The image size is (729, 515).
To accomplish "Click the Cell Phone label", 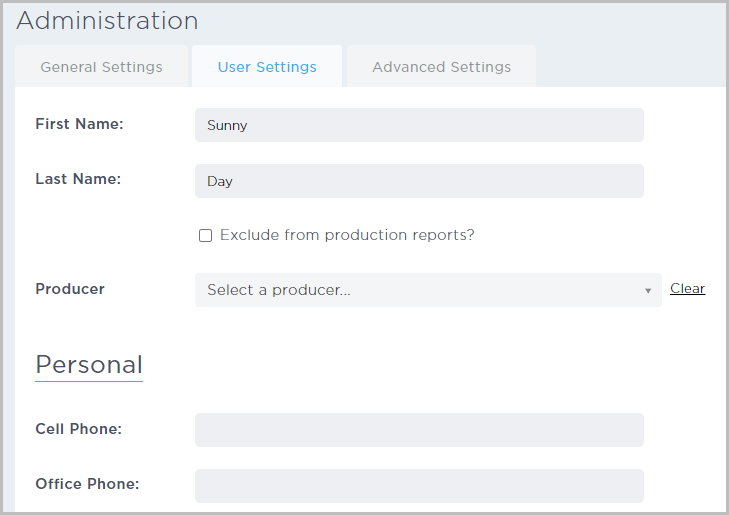I will click(78, 429).
